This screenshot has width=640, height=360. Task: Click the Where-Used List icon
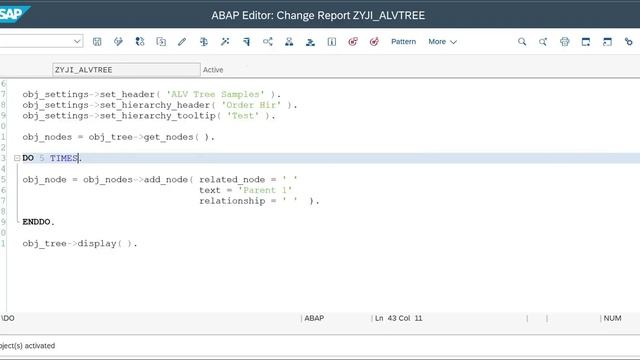pos(268,42)
